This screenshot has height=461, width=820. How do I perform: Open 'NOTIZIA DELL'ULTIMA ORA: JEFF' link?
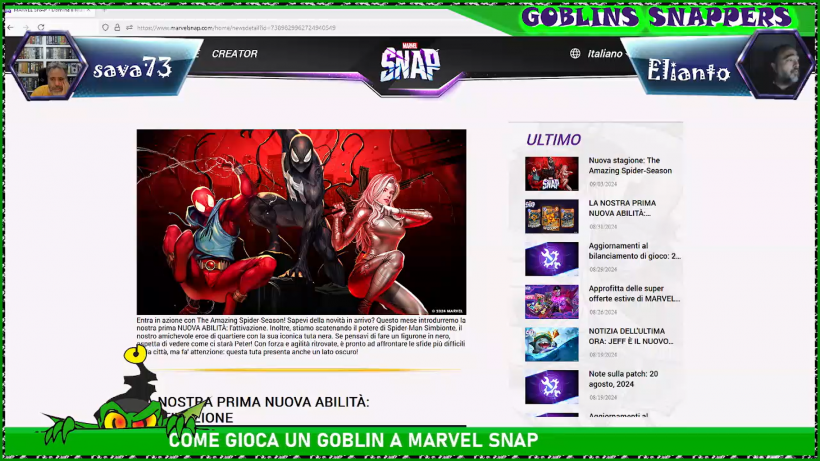(x=631, y=336)
